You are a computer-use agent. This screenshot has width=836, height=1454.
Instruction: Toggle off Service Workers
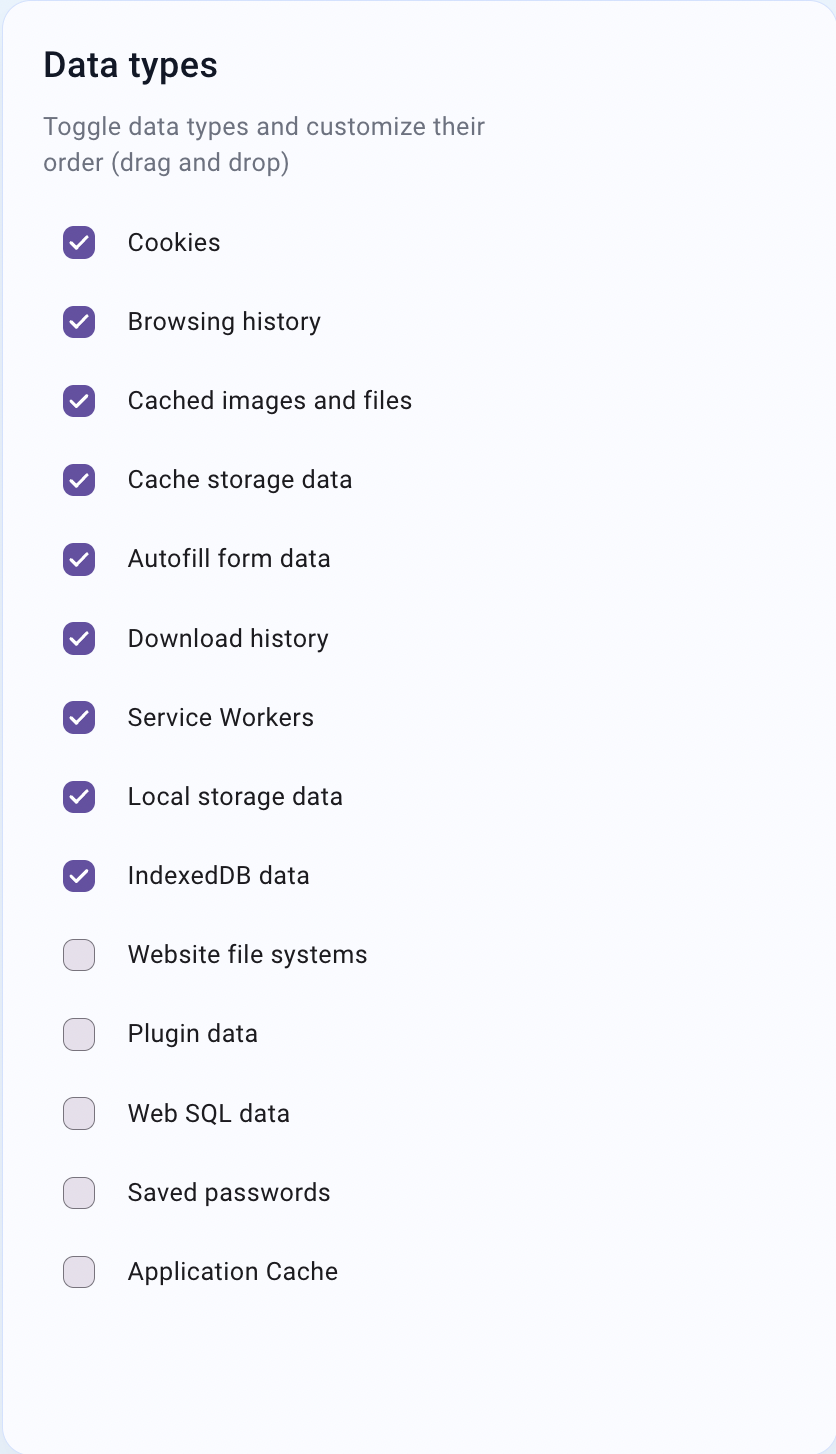click(78, 717)
